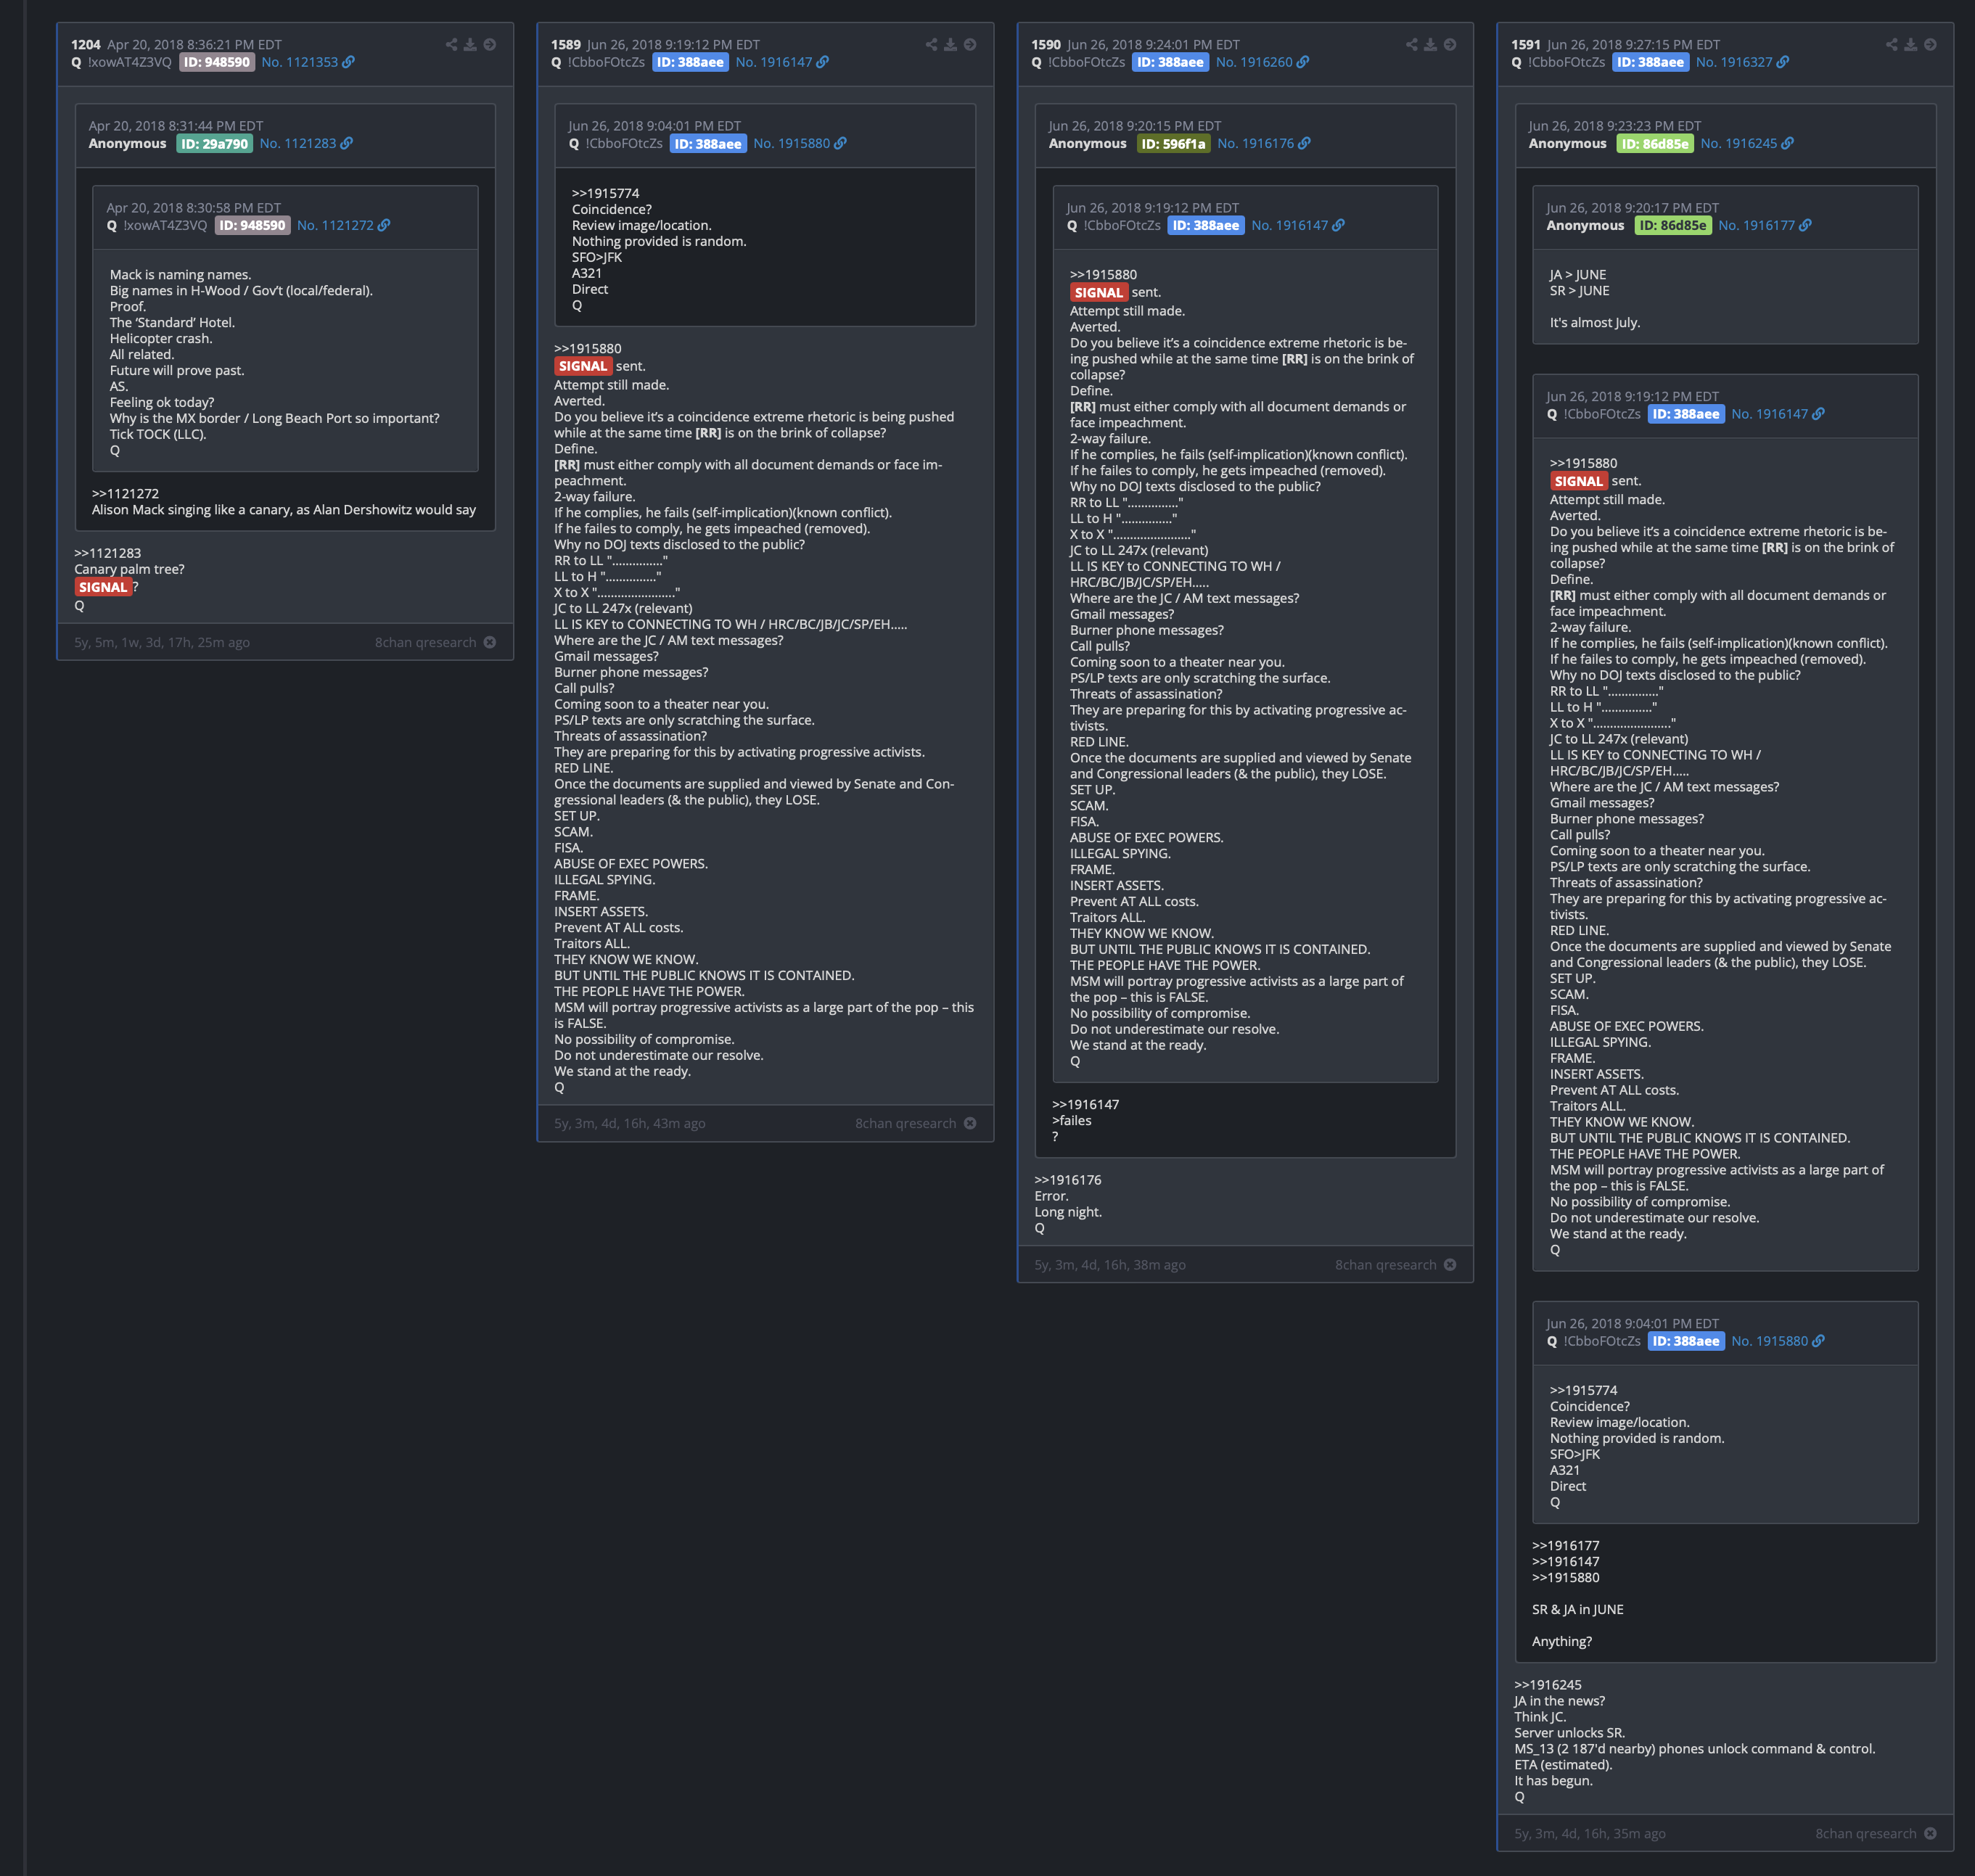Follow the >>1121272 reply reference
This screenshot has height=1876, width=1975.
[x=125, y=494]
